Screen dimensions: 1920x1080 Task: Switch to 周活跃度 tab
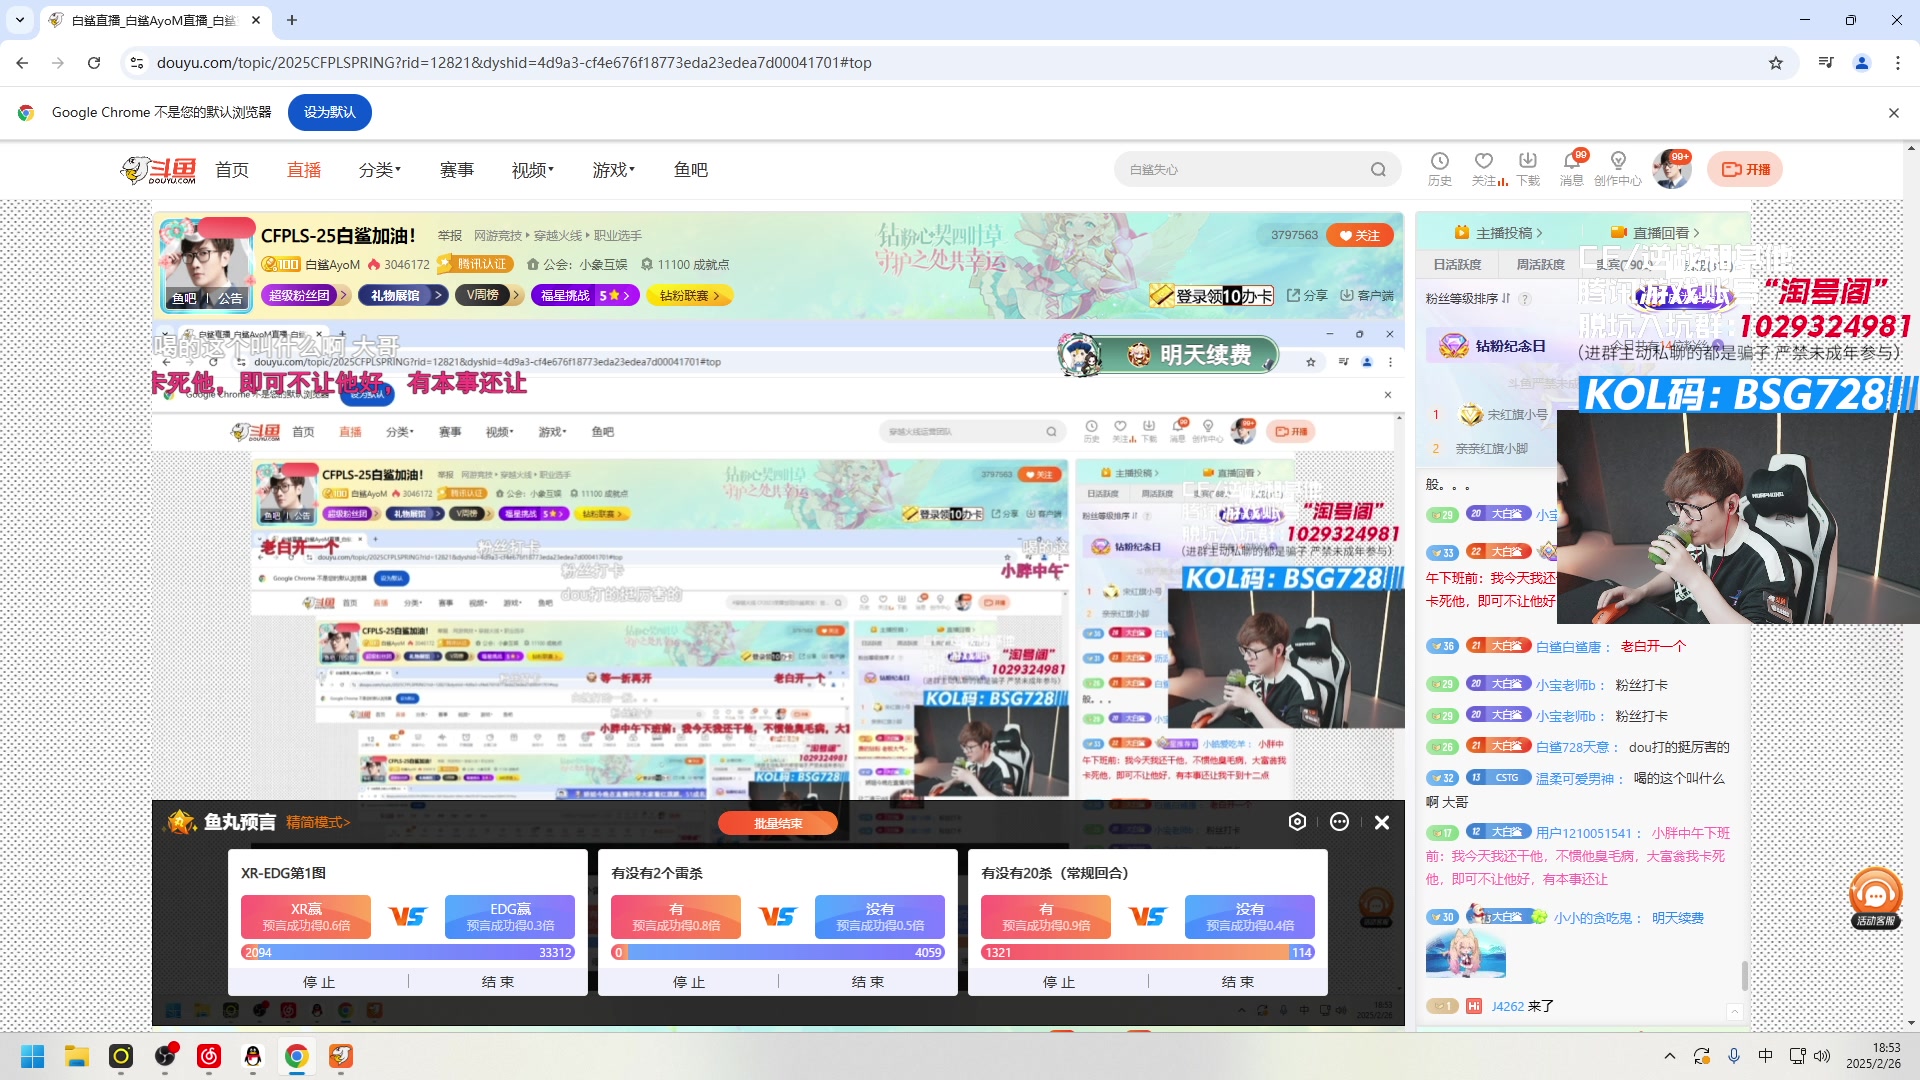[1540, 264]
